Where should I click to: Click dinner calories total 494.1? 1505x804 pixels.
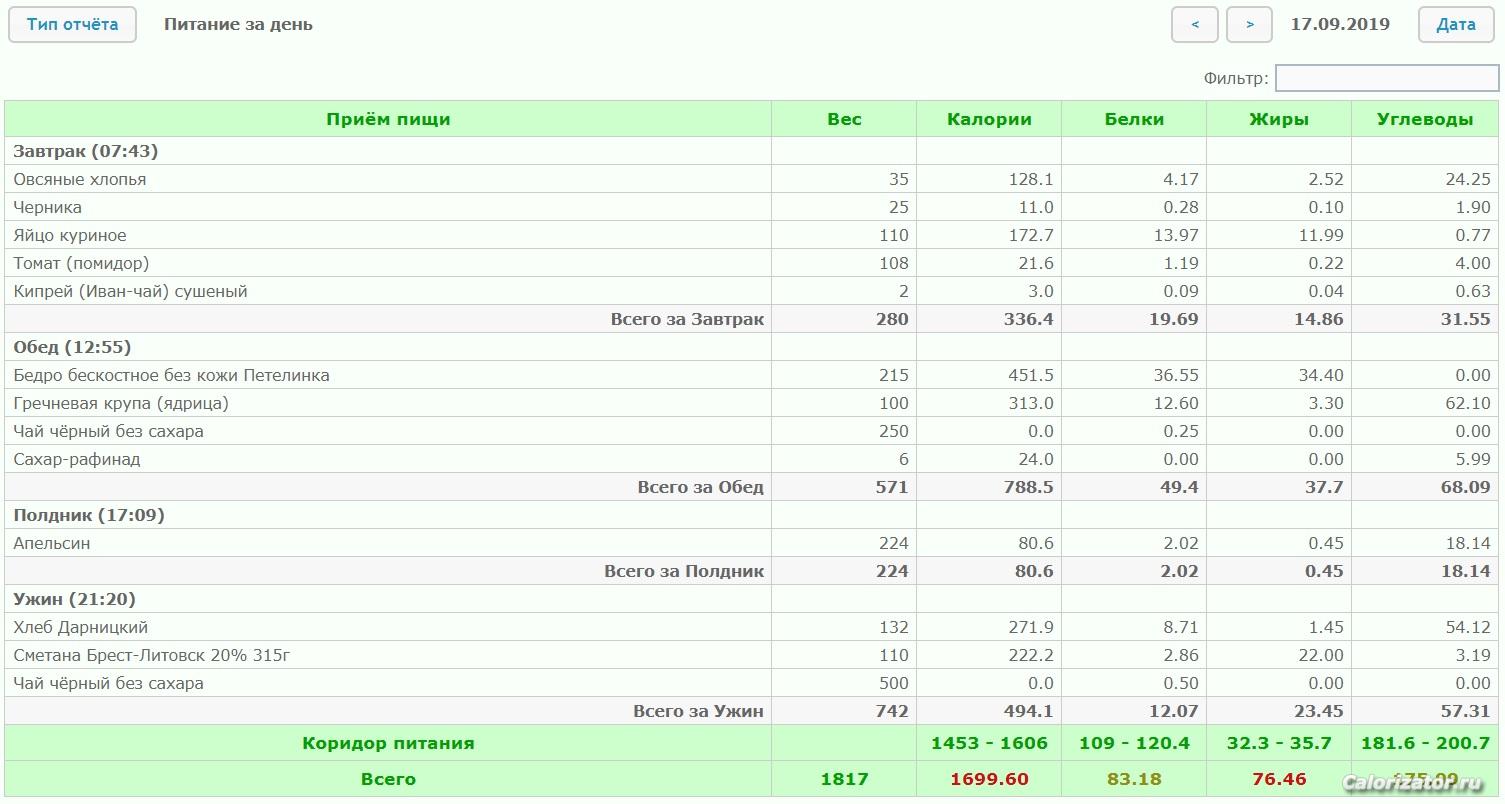[1029, 711]
